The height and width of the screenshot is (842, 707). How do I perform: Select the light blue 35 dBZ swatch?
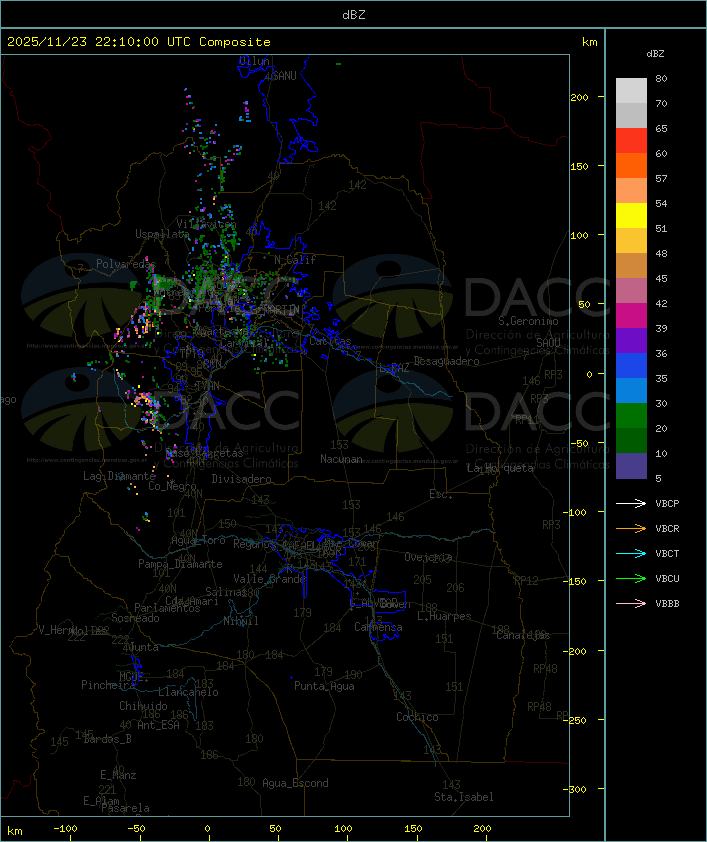tap(631, 390)
